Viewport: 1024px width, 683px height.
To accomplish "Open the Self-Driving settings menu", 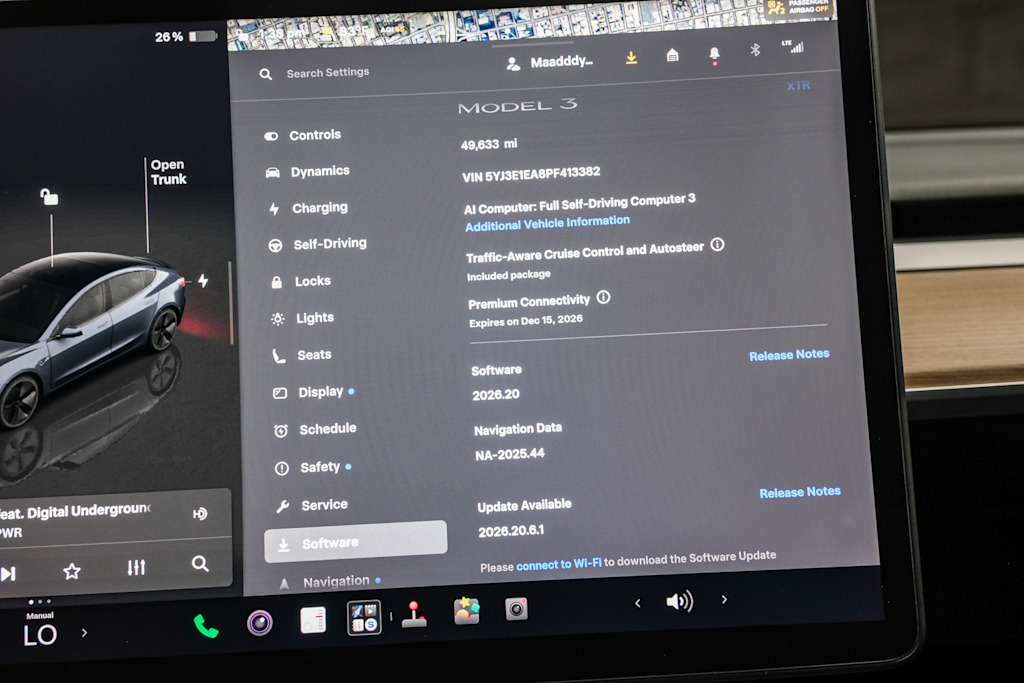I will click(x=317, y=244).
